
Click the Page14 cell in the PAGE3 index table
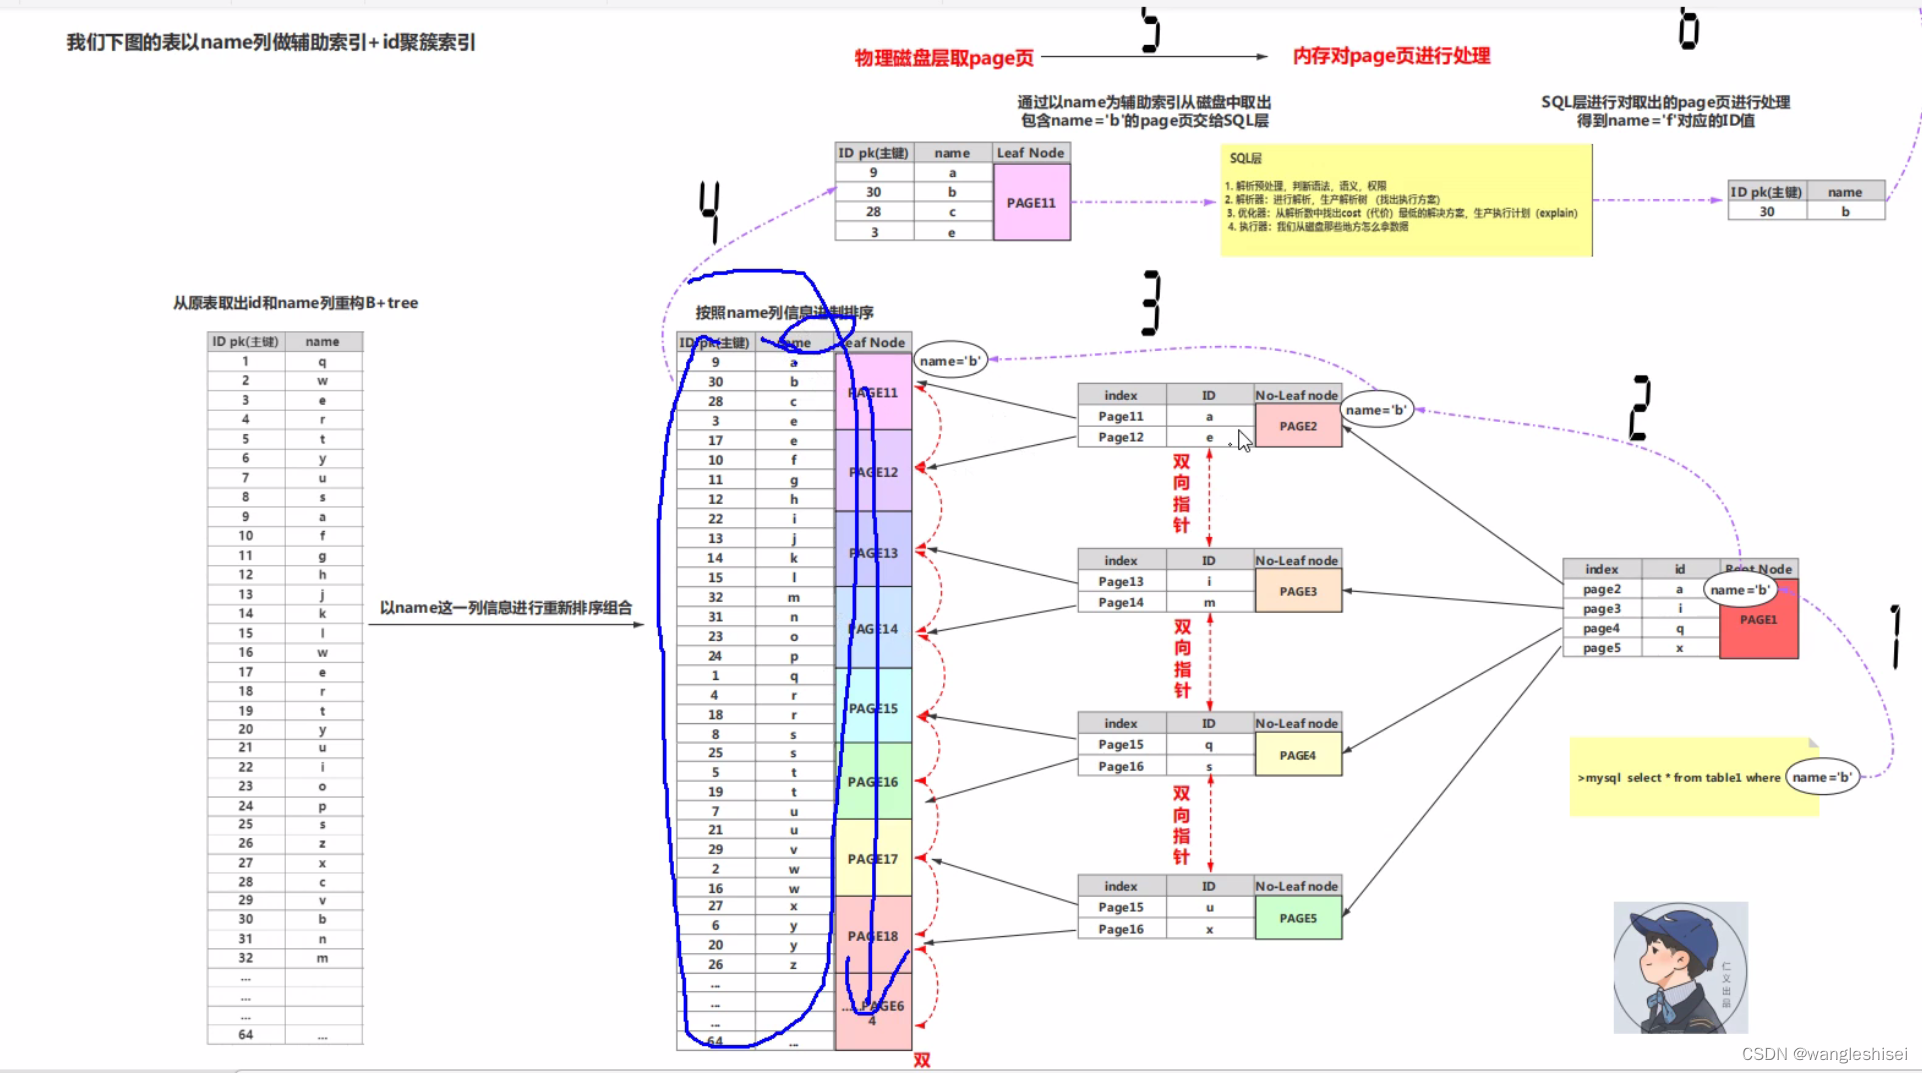[1121, 602]
